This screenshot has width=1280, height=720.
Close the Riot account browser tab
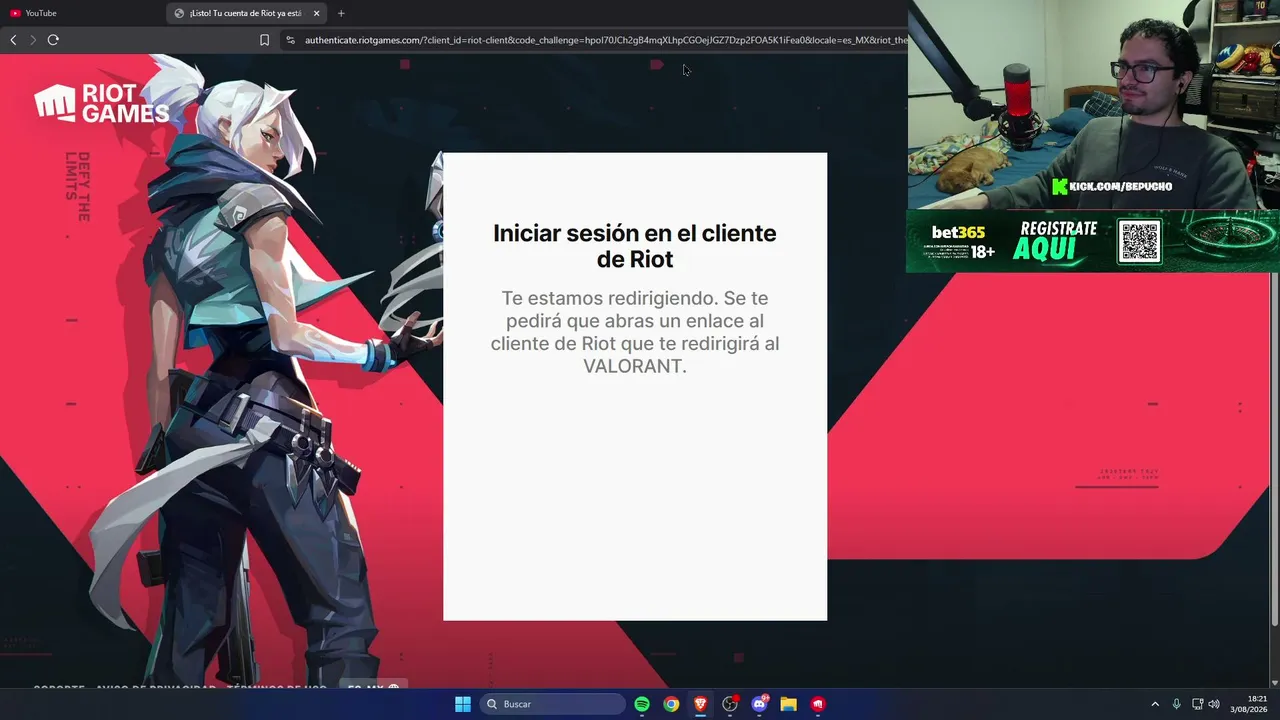tap(316, 13)
